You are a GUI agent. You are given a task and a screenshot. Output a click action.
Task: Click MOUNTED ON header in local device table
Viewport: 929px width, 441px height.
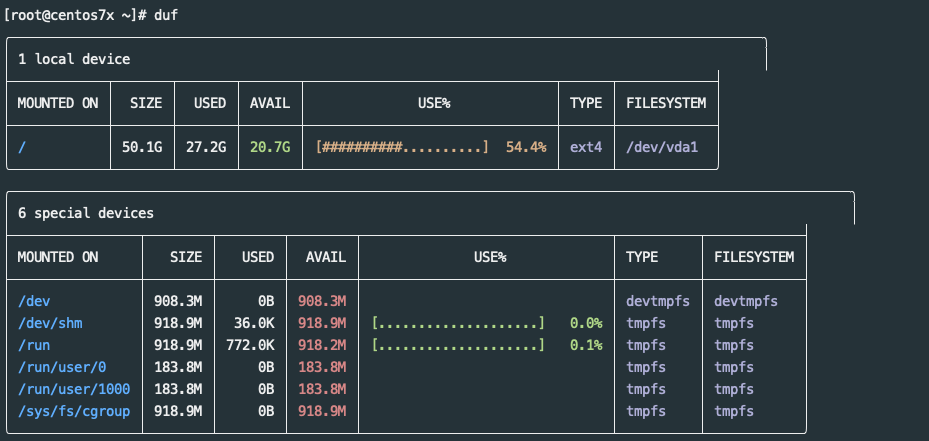coord(58,103)
